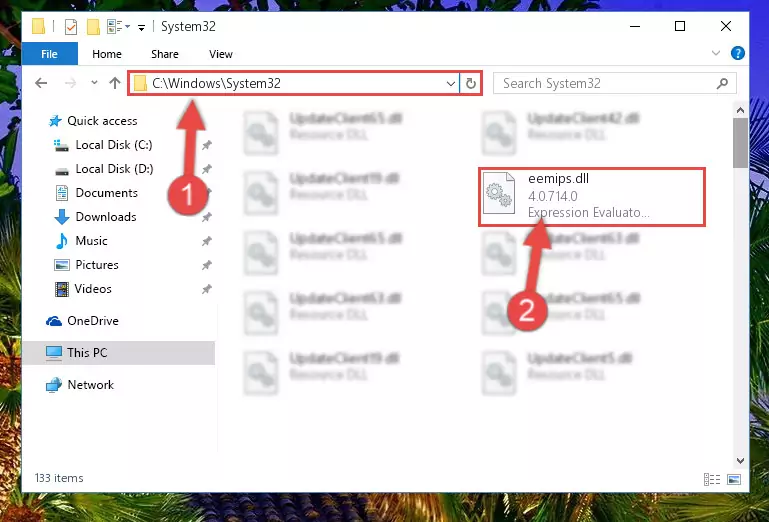
Task: Click the Back navigation arrow
Action: coord(41,83)
